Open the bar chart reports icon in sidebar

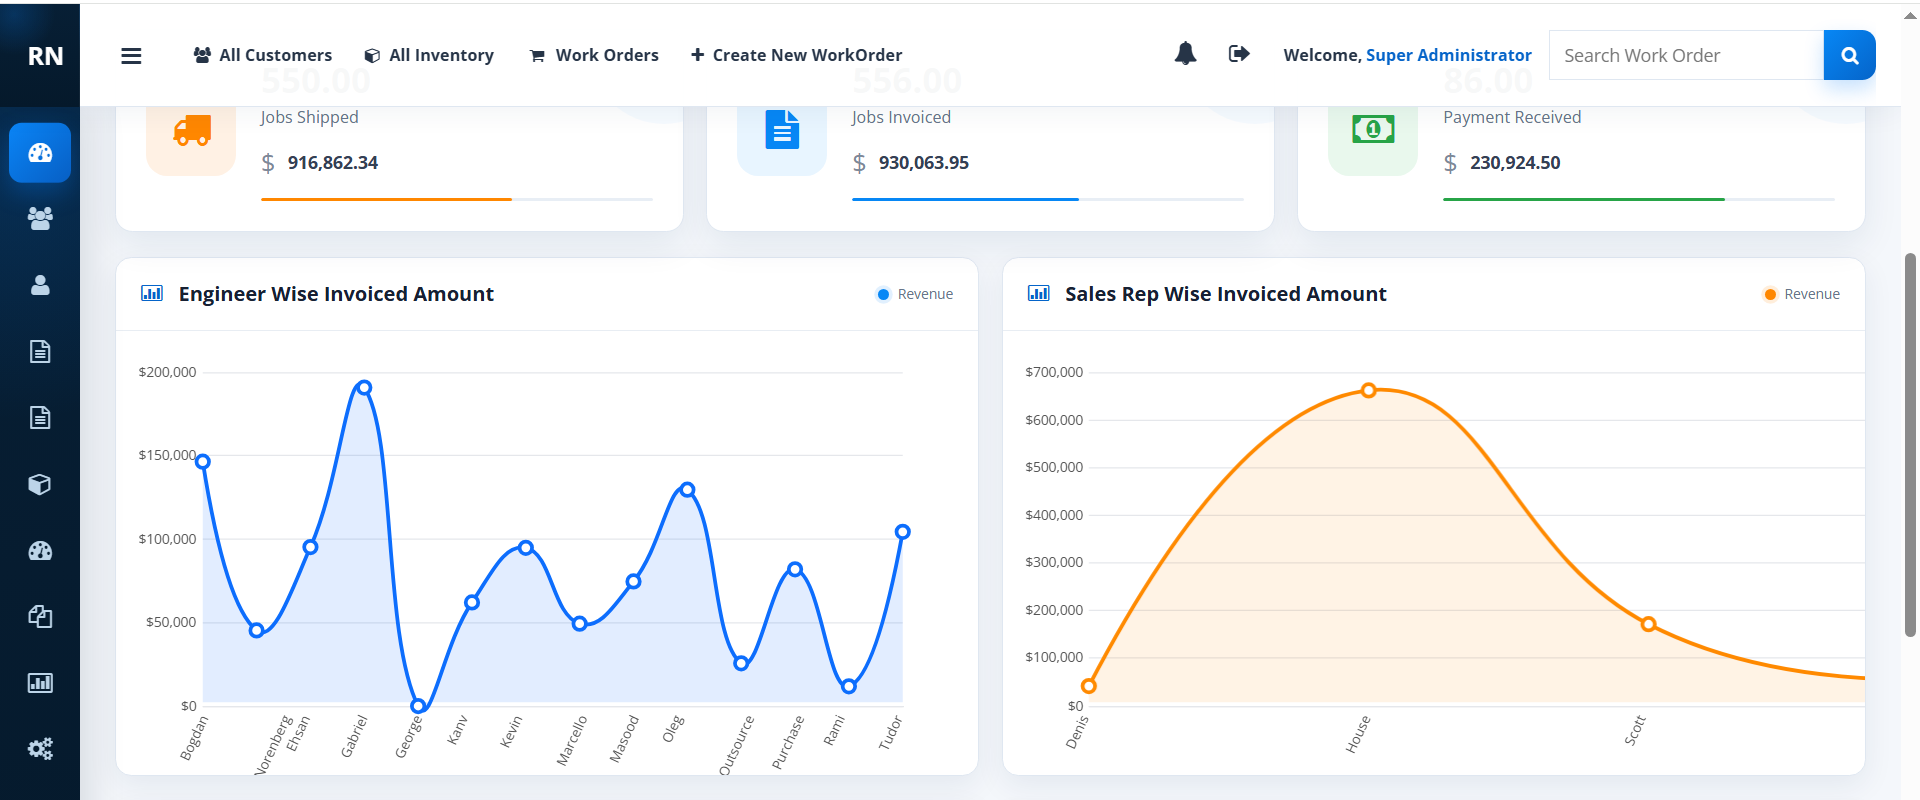click(40, 683)
